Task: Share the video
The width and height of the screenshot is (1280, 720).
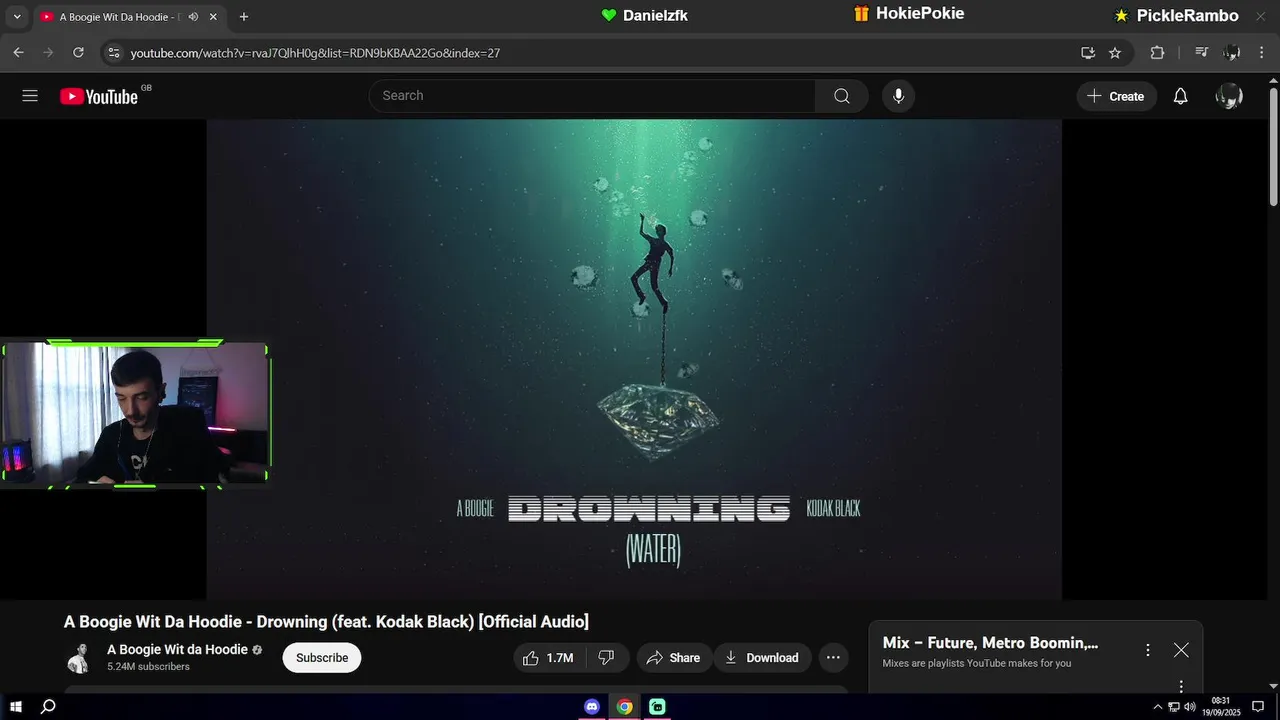Action: pos(674,658)
